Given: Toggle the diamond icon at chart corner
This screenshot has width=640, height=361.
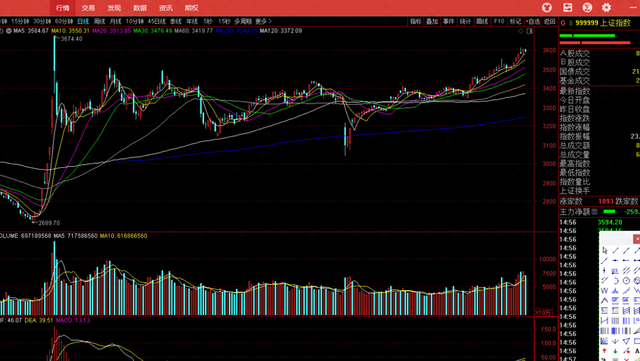Looking at the screenshot, I should coord(520,31).
